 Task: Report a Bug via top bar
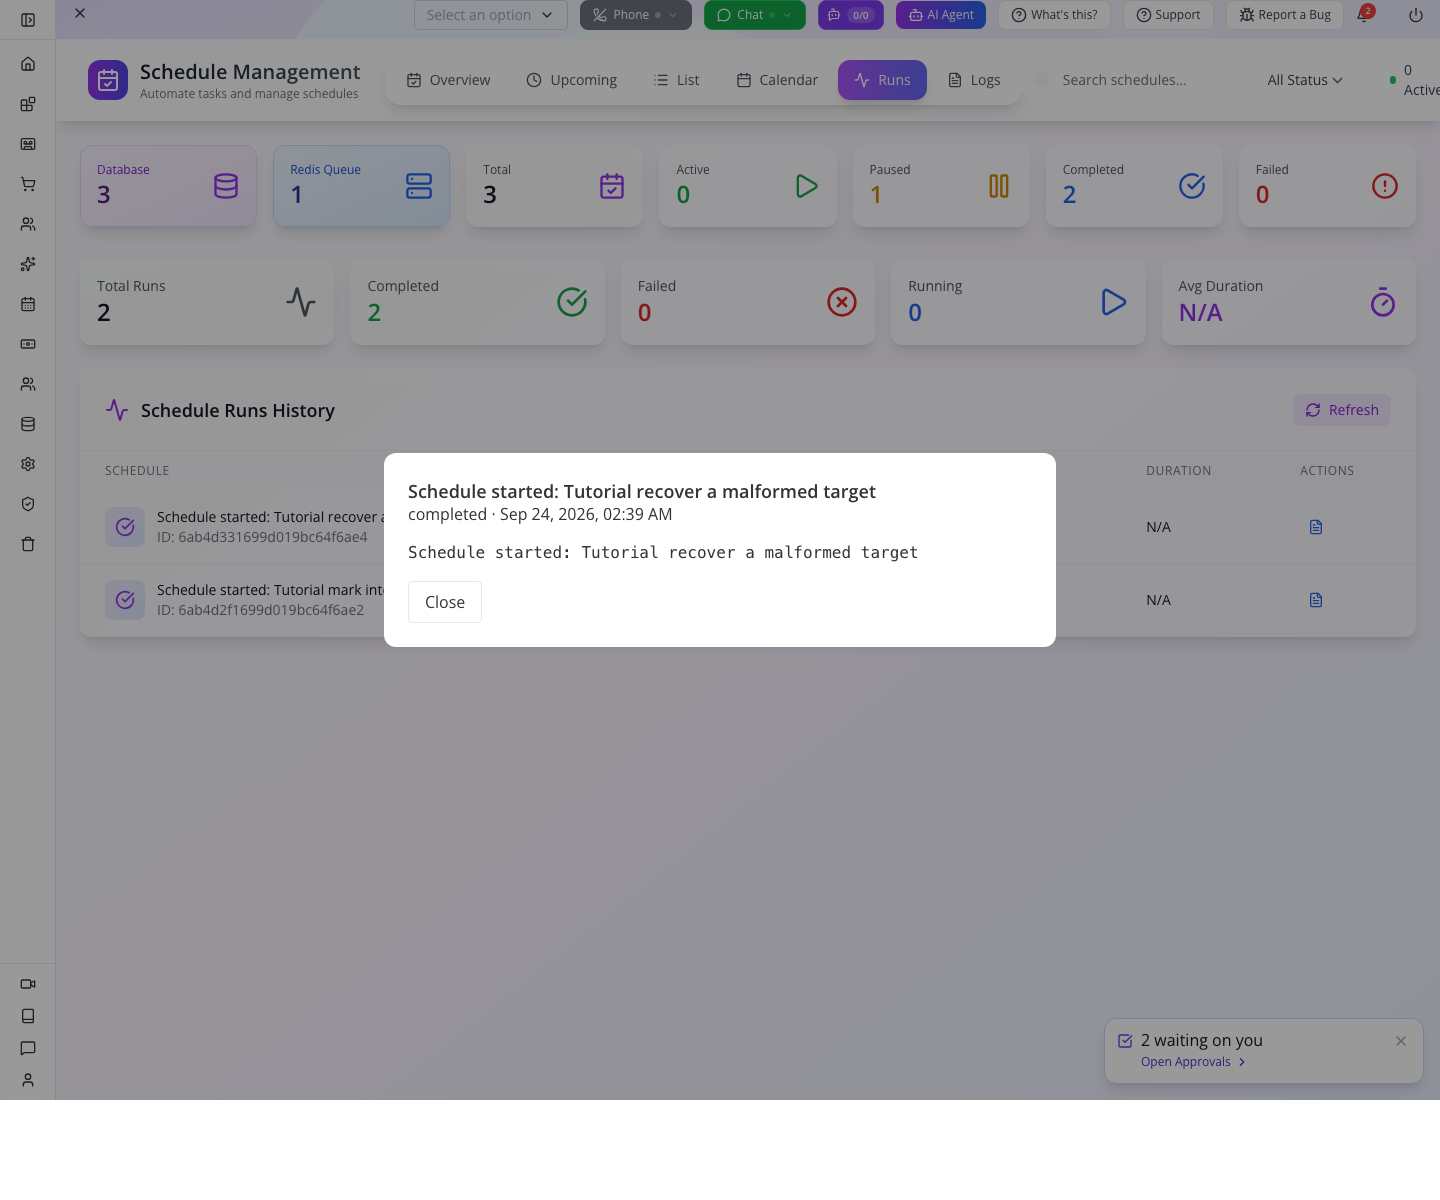(x=1285, y=15)
